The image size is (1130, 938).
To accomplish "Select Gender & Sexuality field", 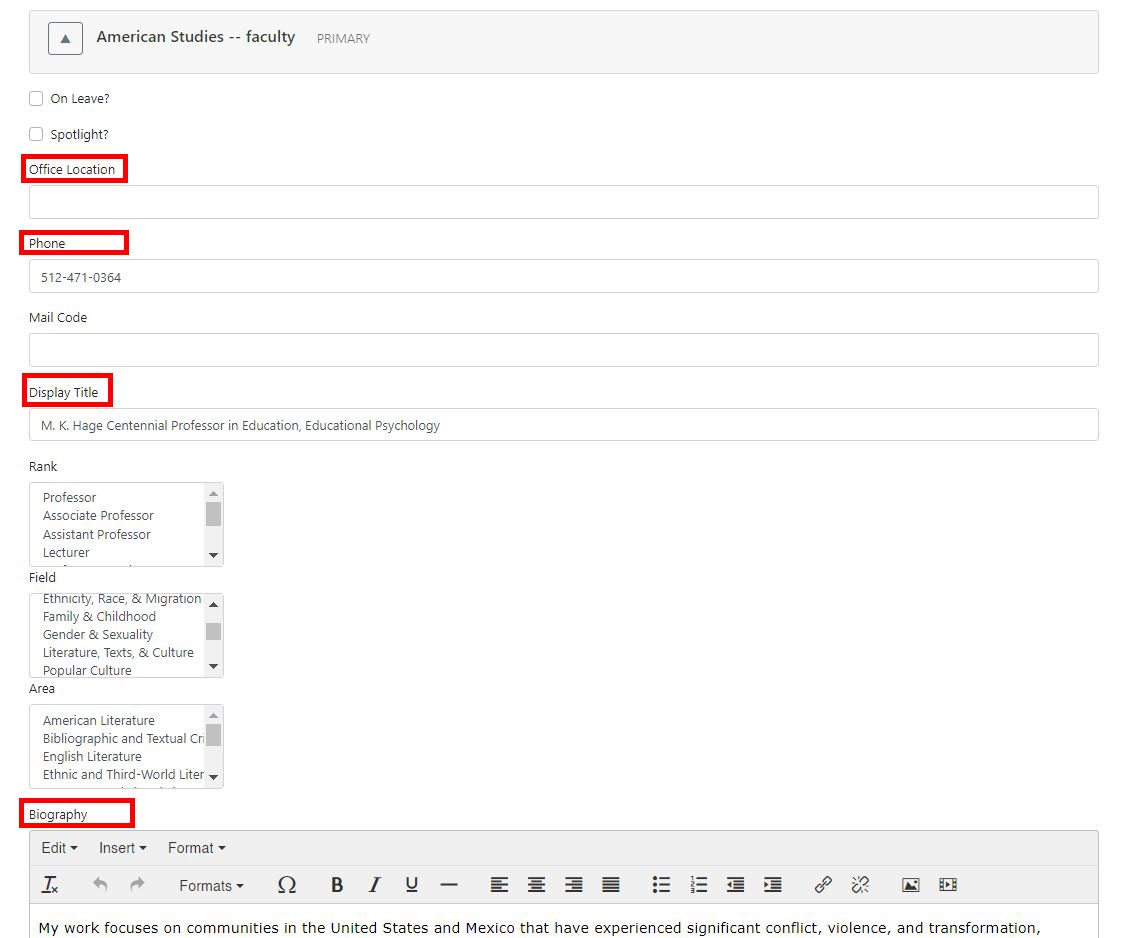I will point(98,635).
